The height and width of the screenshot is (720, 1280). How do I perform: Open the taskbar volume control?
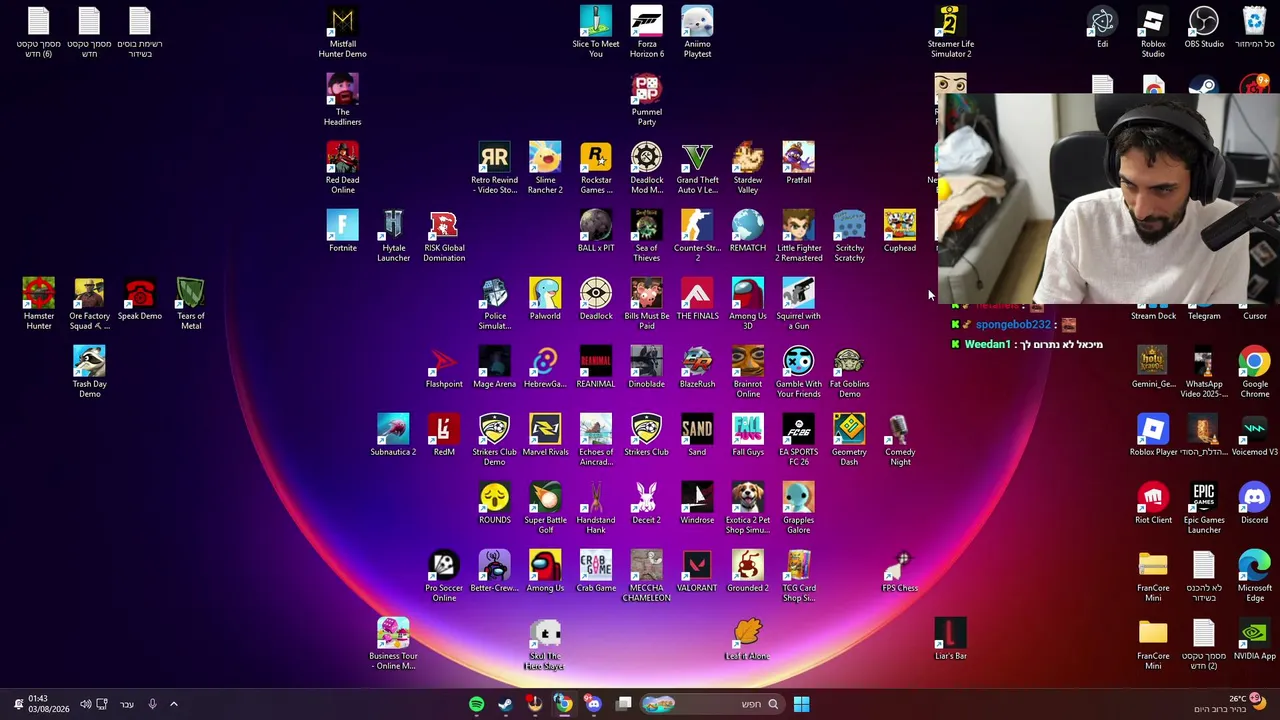(85, 704)
